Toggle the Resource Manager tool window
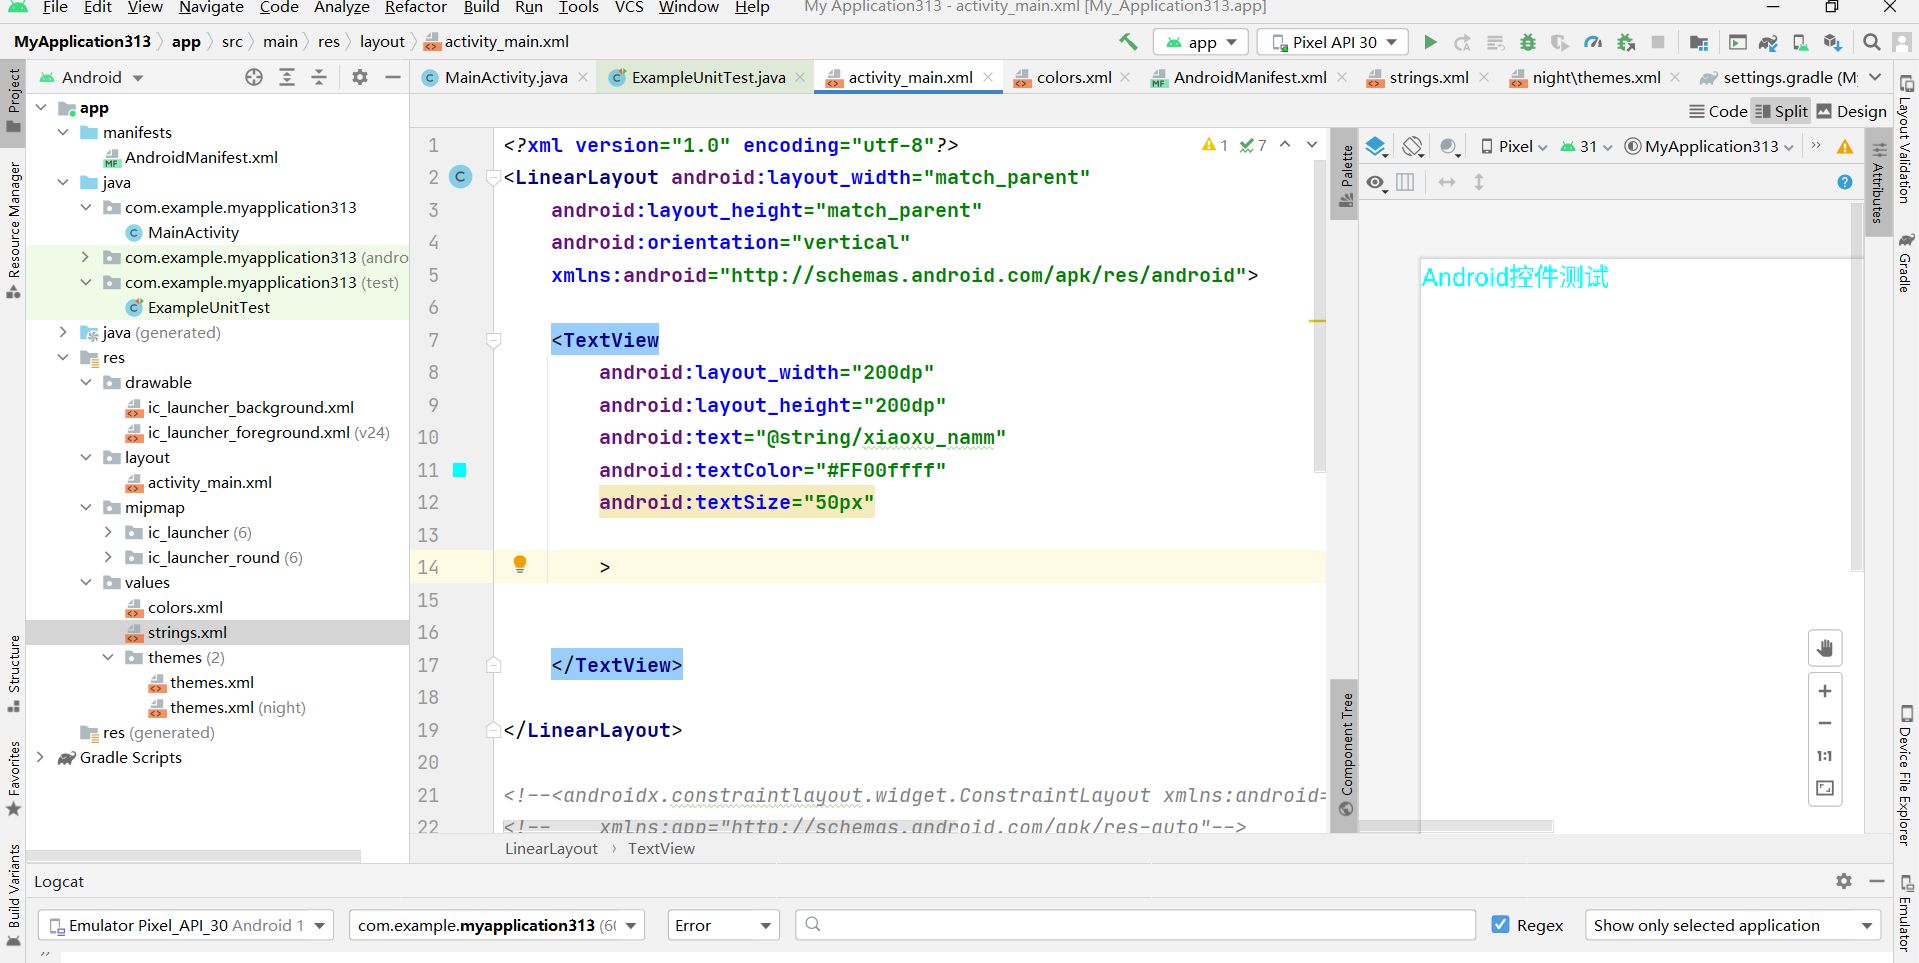This screenshot has height=963, width=1919. (x=14, y=230)
